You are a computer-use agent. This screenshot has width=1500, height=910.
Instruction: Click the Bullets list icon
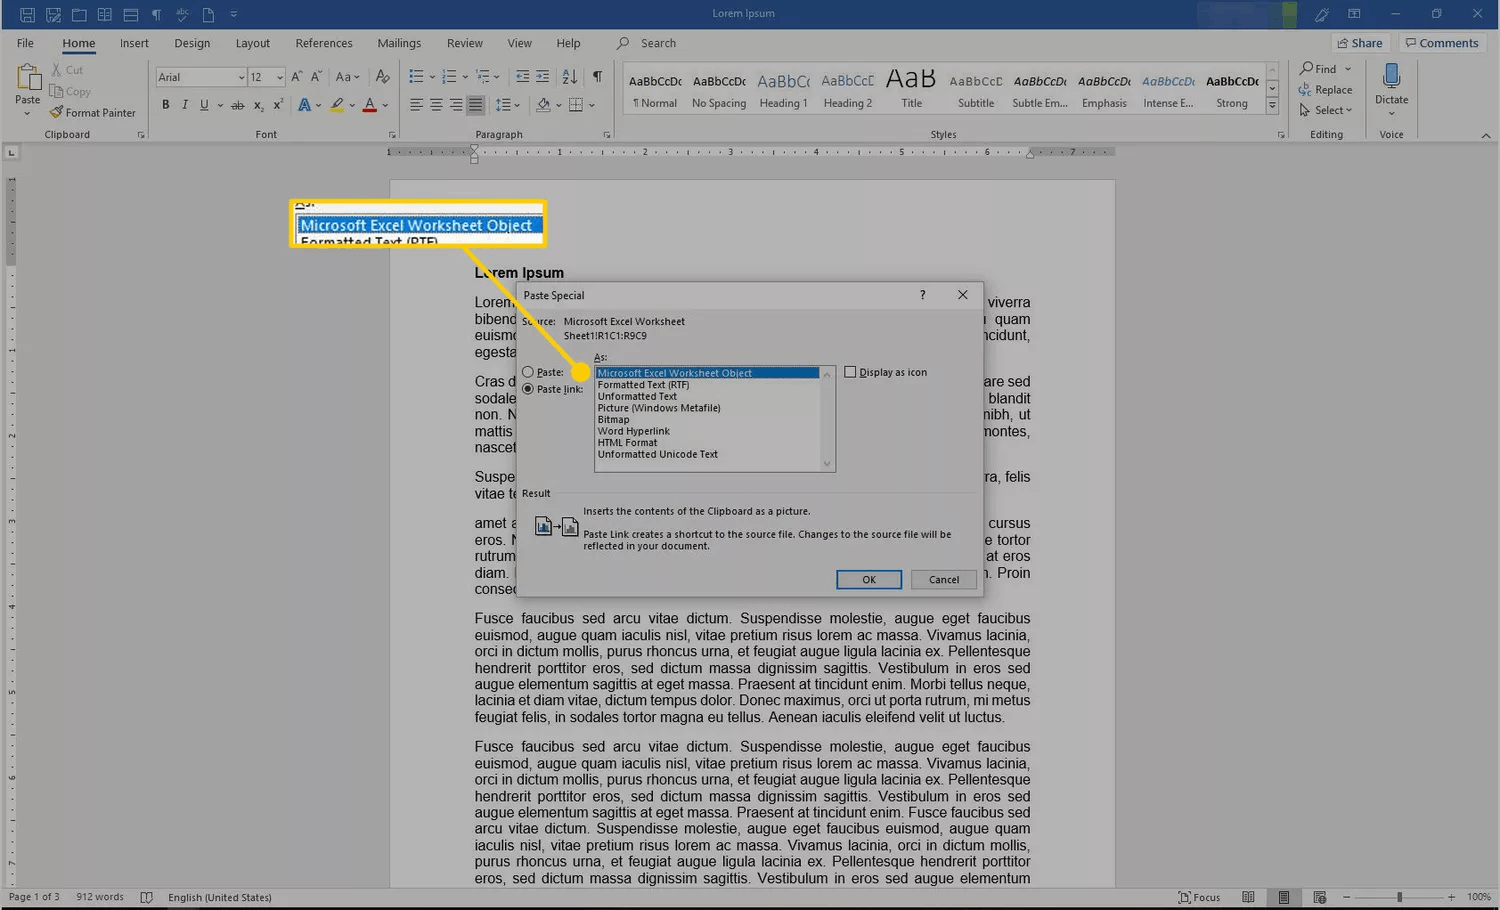416,77
